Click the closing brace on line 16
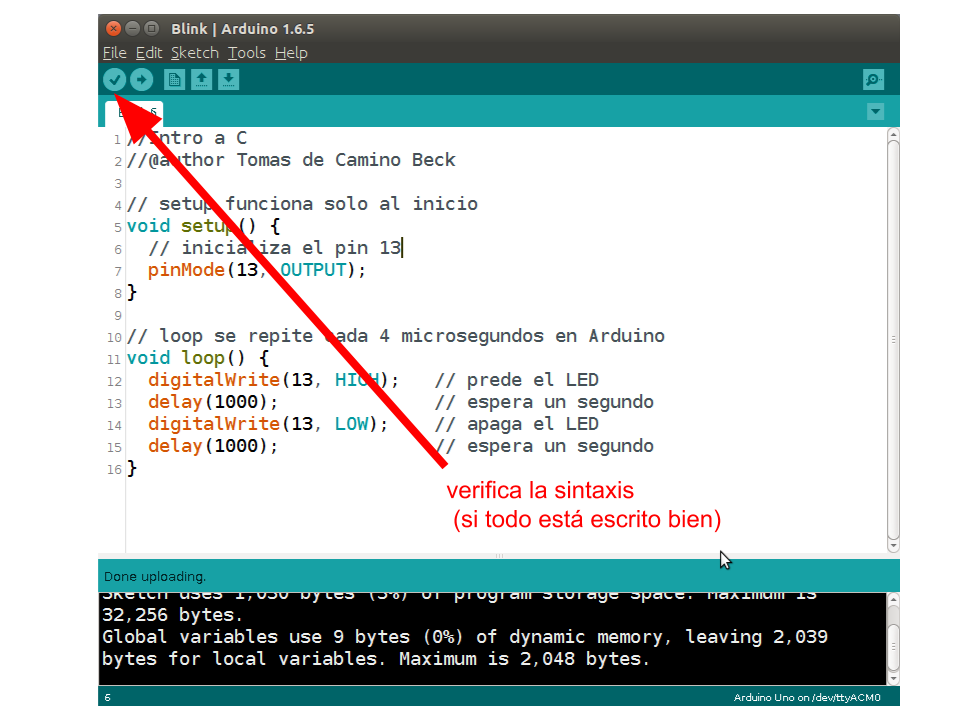The height and width of the screenshot is (720, 960). [x=132, y=468]
